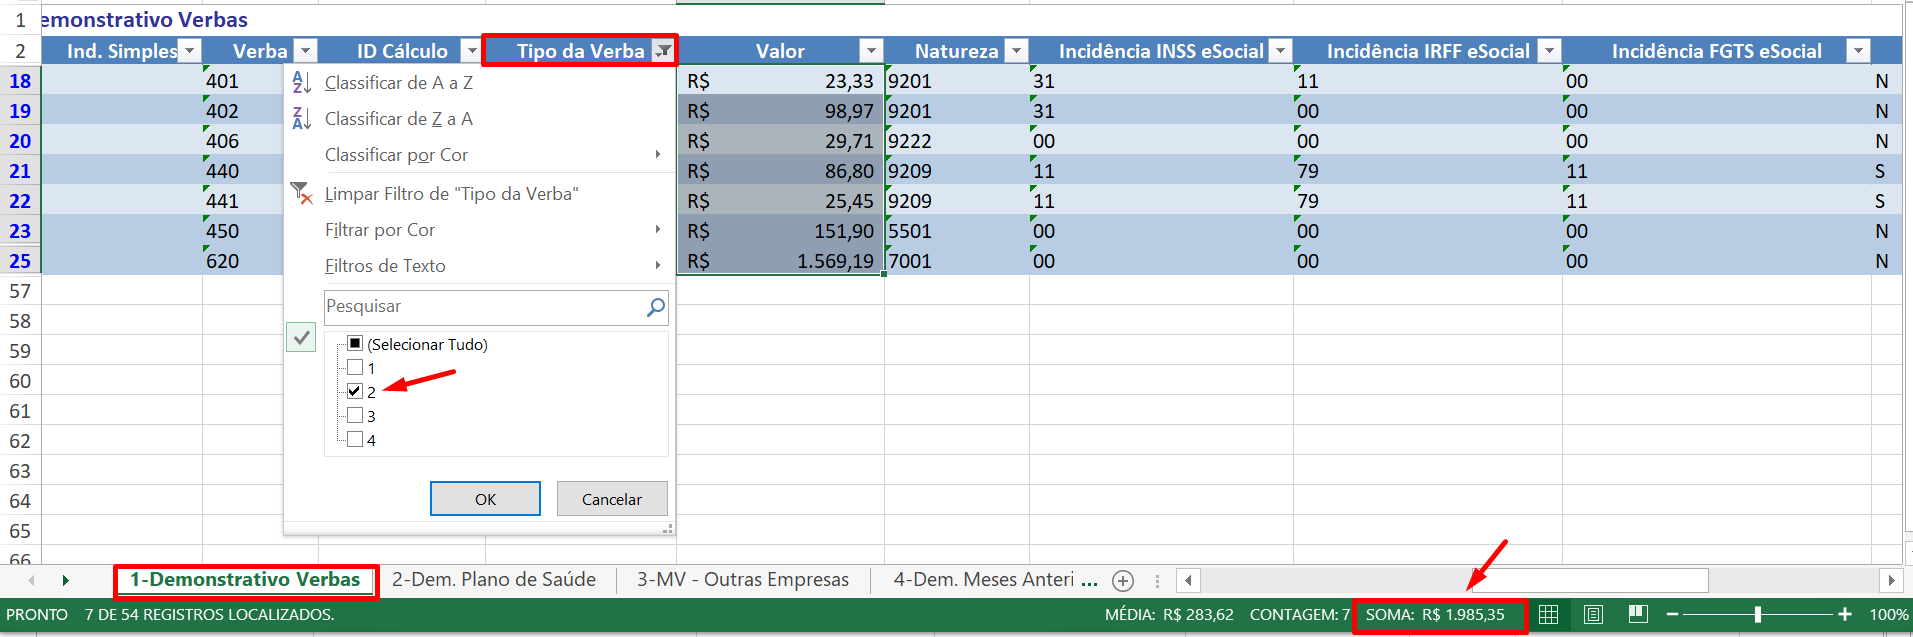Open Ind. Simples column filter dropdown
Screen dimensions: 1913x637
coord(189,51)
